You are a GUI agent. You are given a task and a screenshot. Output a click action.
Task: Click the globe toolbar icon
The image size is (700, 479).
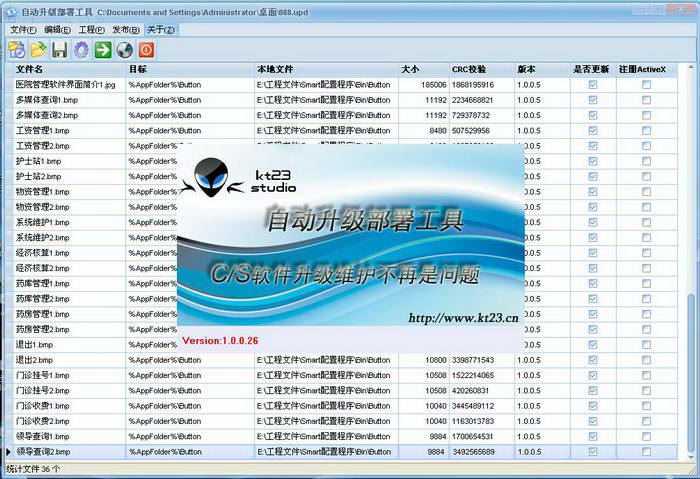pos(125,49)
